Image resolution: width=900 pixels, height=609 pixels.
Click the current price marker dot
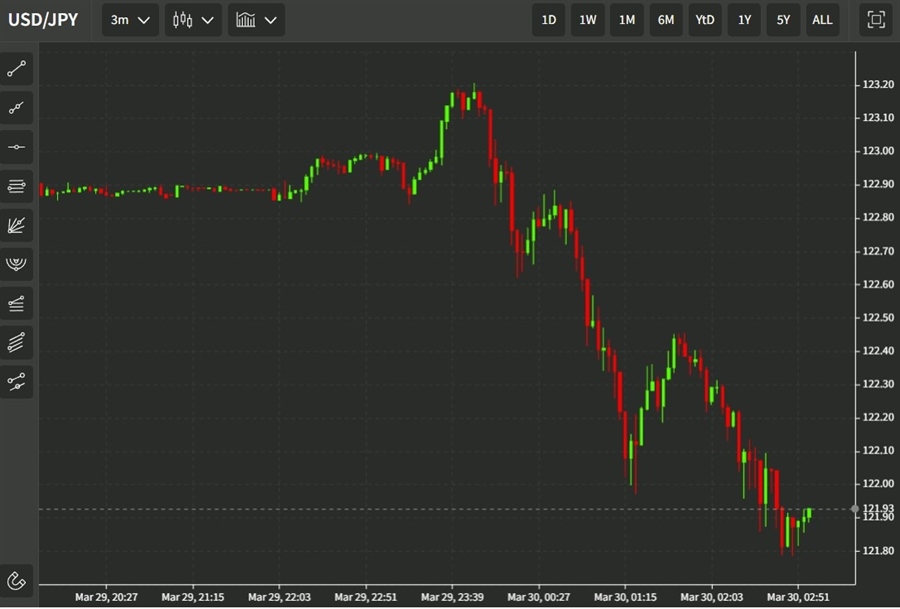[x=855, y=509]
